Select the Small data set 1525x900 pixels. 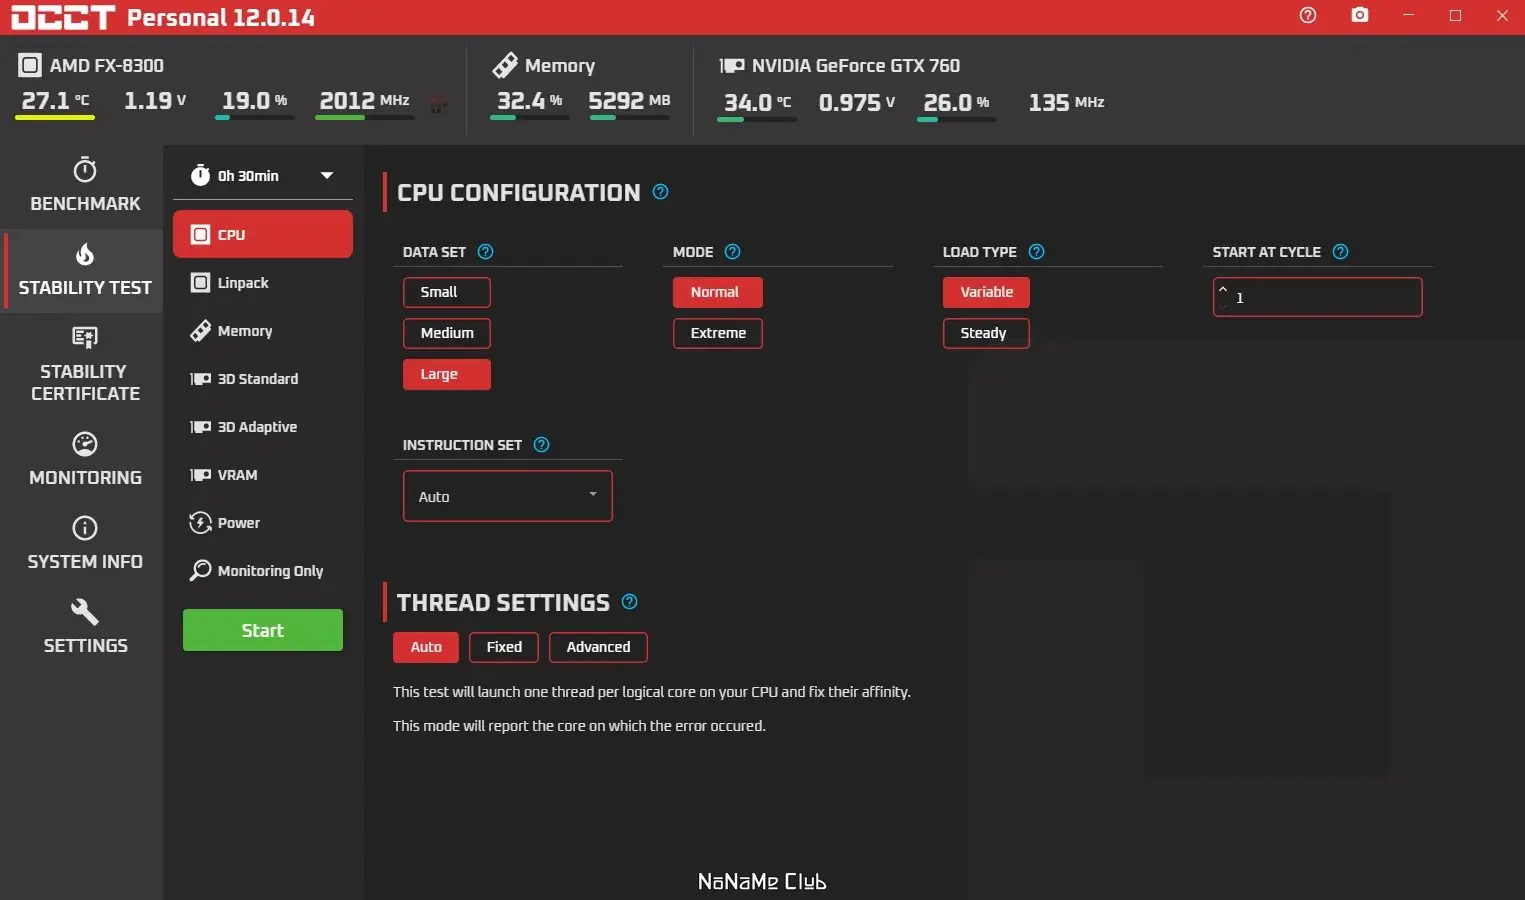click(x=447, y=292)
